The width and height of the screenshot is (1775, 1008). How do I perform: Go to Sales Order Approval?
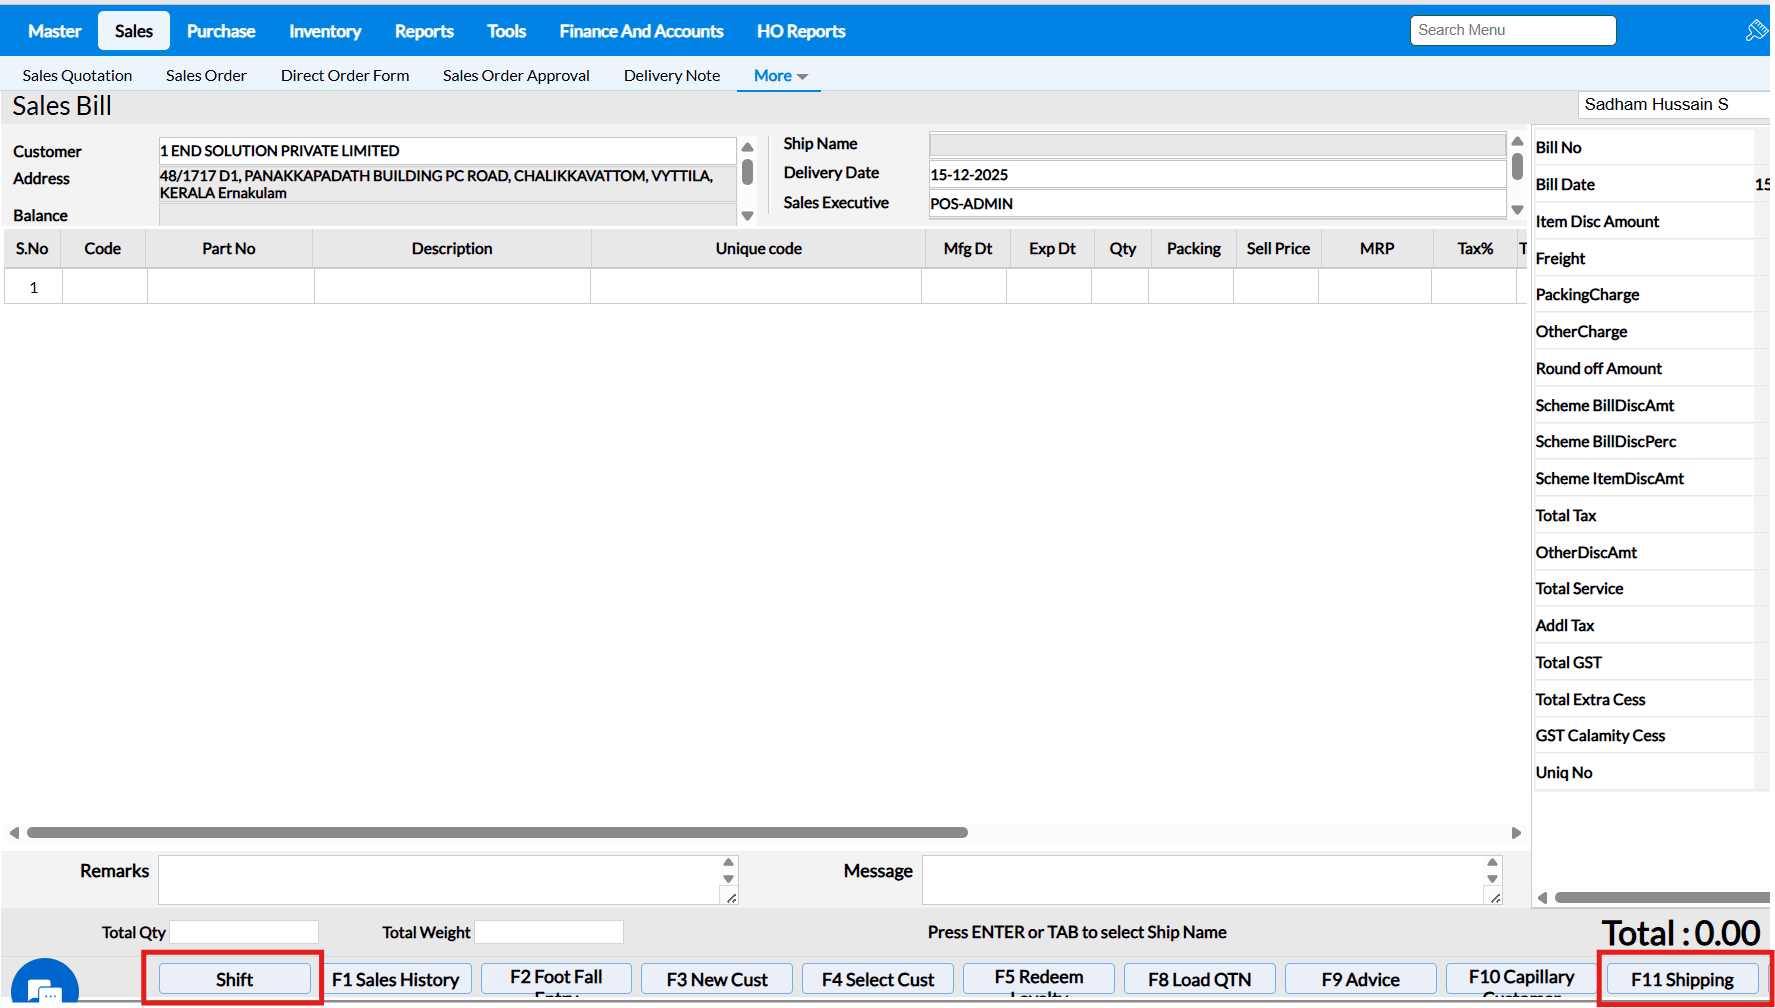(516, 76)
